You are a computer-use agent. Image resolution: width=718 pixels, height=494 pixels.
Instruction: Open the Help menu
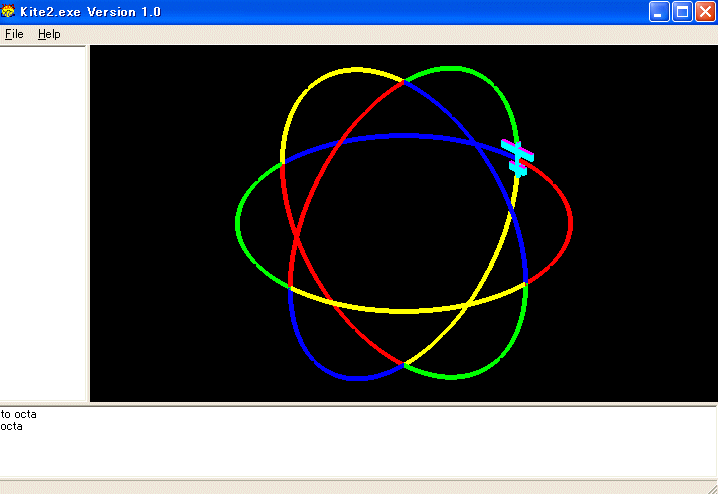[49, 34]
